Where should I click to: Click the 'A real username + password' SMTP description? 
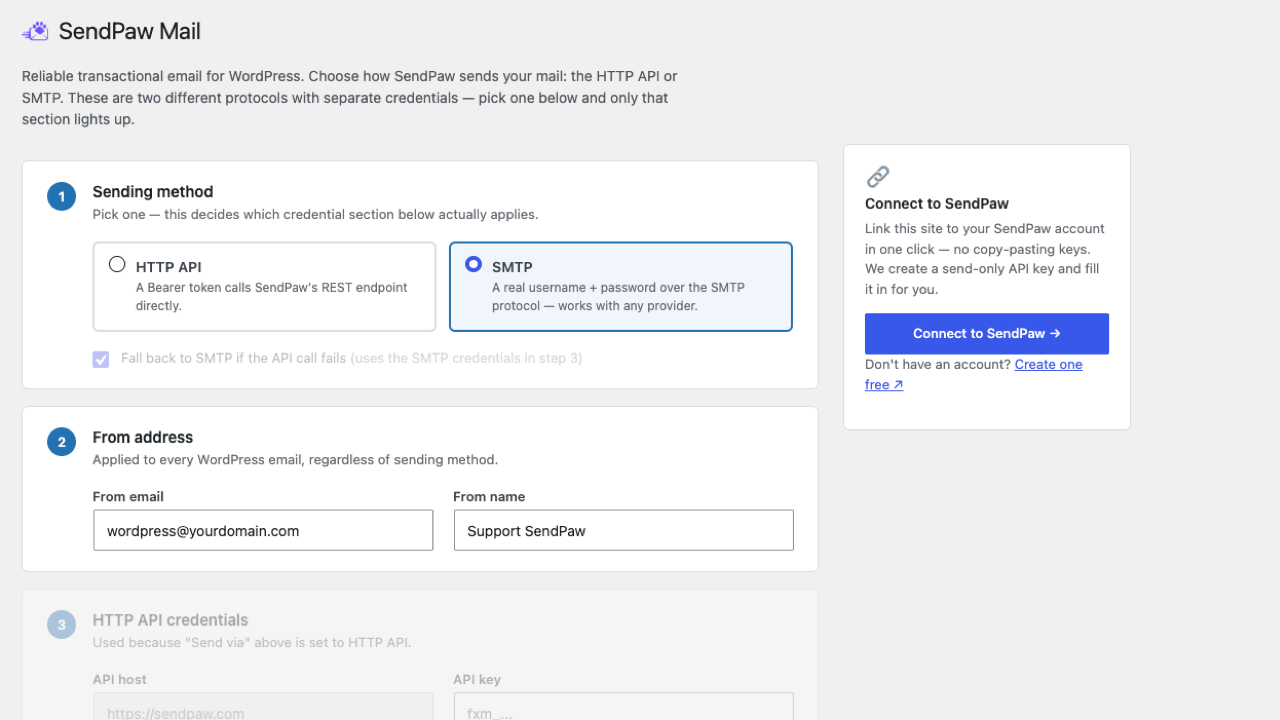(x=618, y=296)
